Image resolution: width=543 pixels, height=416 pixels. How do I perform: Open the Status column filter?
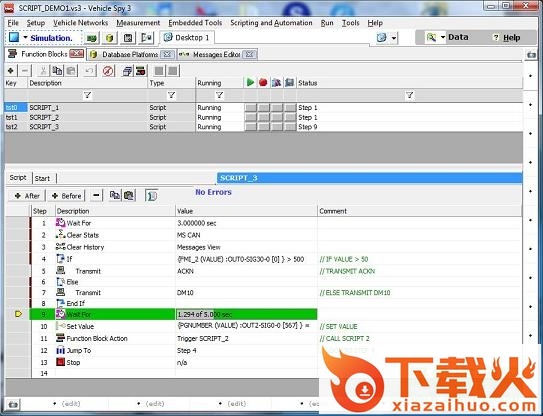point(409,95)
